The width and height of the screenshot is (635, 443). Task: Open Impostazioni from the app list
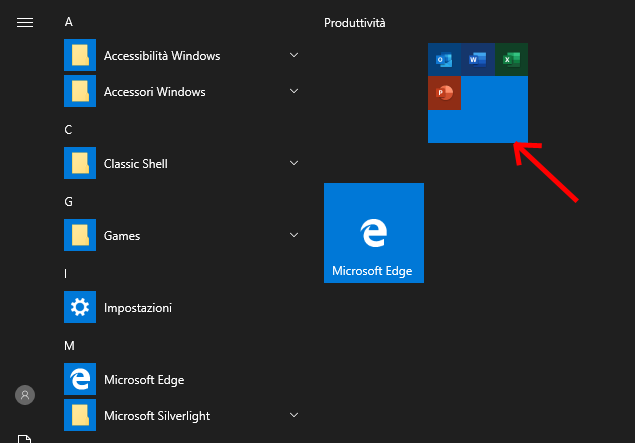coord(138,308)
